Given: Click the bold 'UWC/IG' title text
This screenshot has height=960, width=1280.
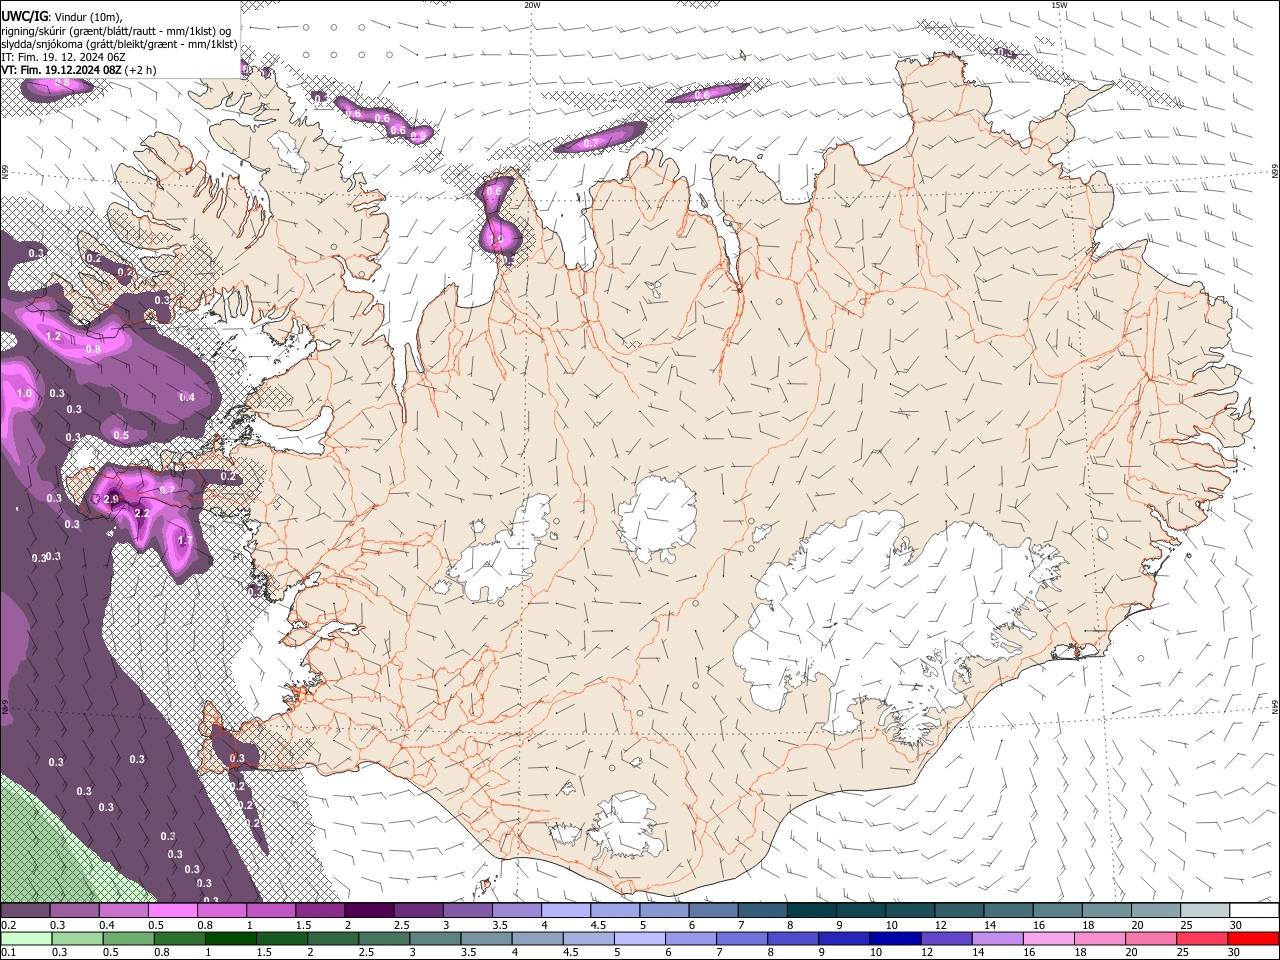Looking at the screenshot, I should pos(23,17).
